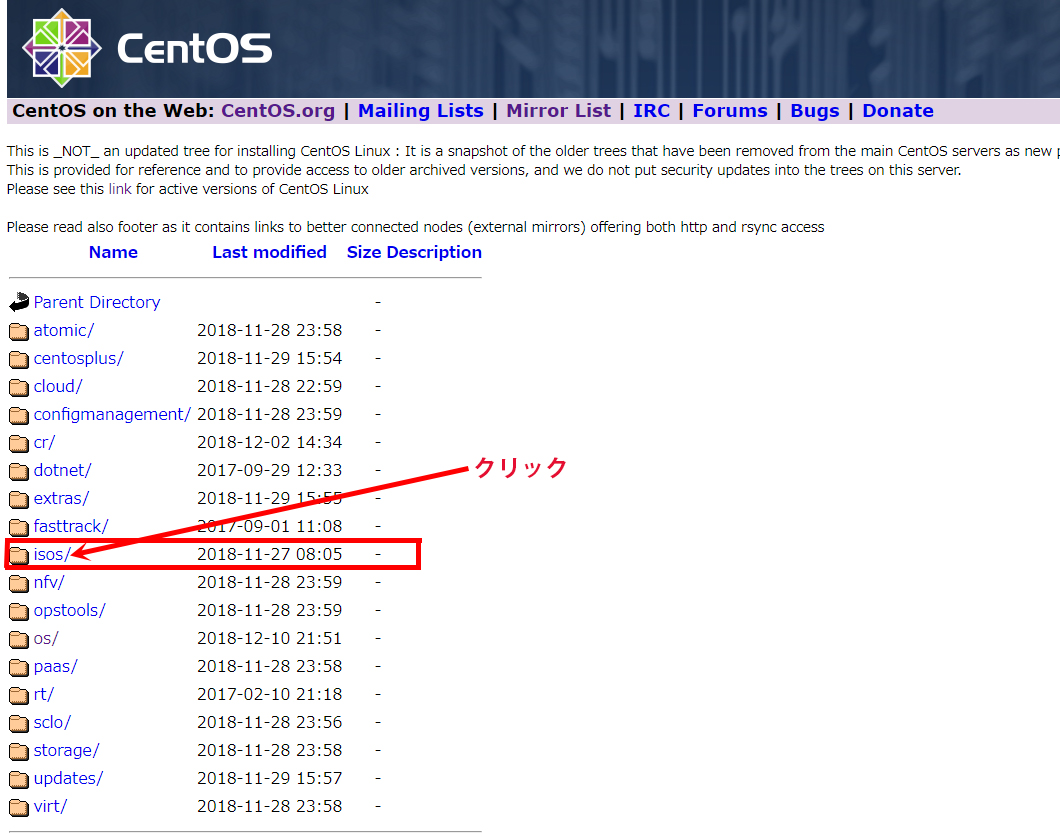Open the virt/ directory
The image size is (1060, 838).
pyautogui.click(x=50, y=807)
